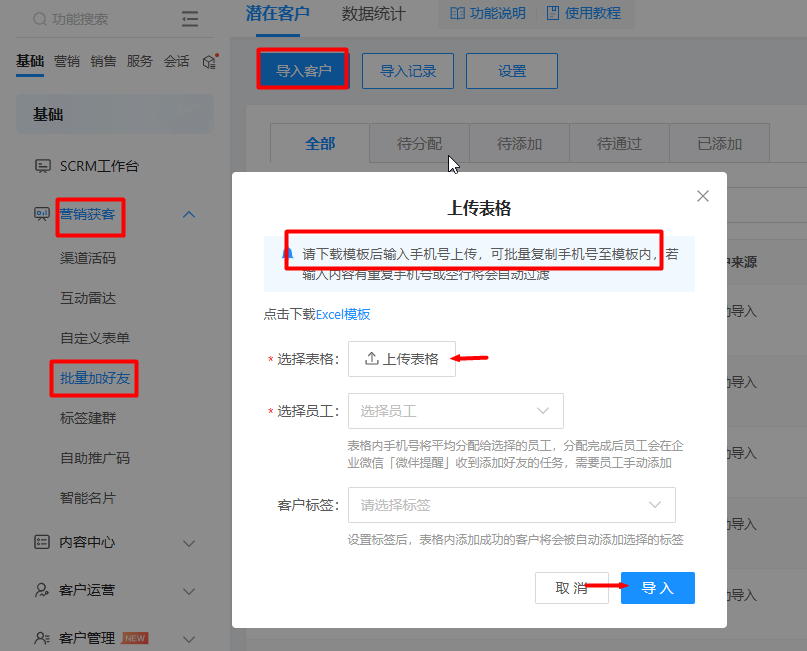Expand the 客户运营 section chevron
Screen dimensions: 807x651
point(189,590)
